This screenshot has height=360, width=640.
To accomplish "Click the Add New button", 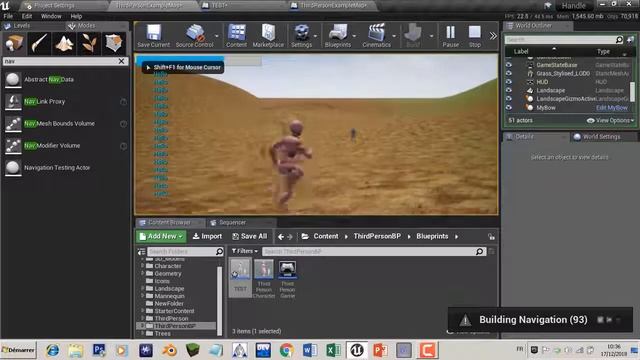I will 161,236.
